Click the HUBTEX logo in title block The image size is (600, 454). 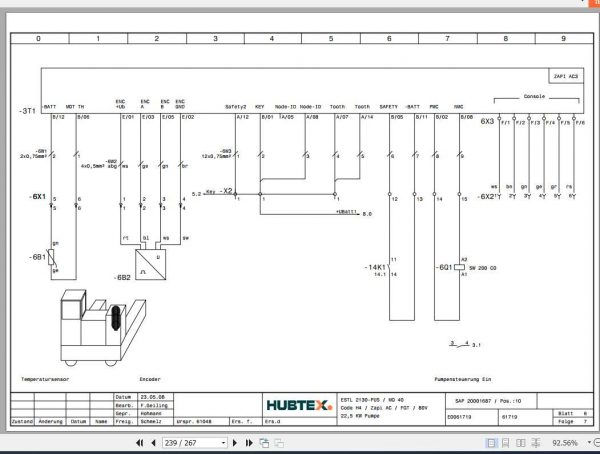click(x=299, y=405)
